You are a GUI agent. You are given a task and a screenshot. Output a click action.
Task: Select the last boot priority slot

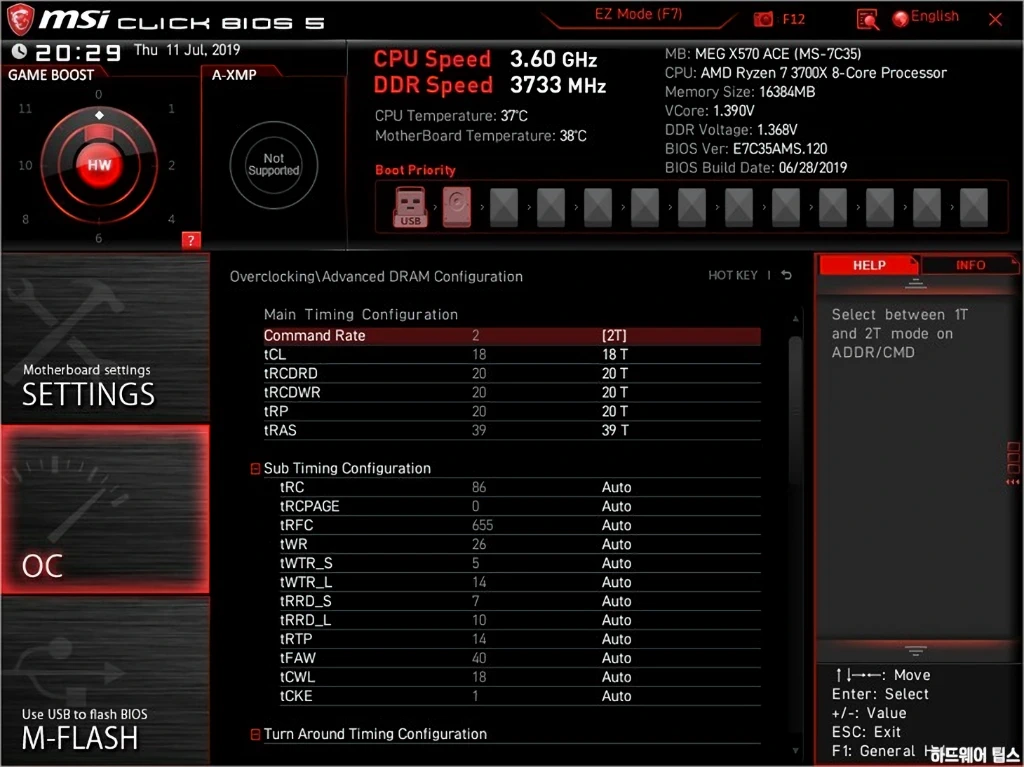974,207
